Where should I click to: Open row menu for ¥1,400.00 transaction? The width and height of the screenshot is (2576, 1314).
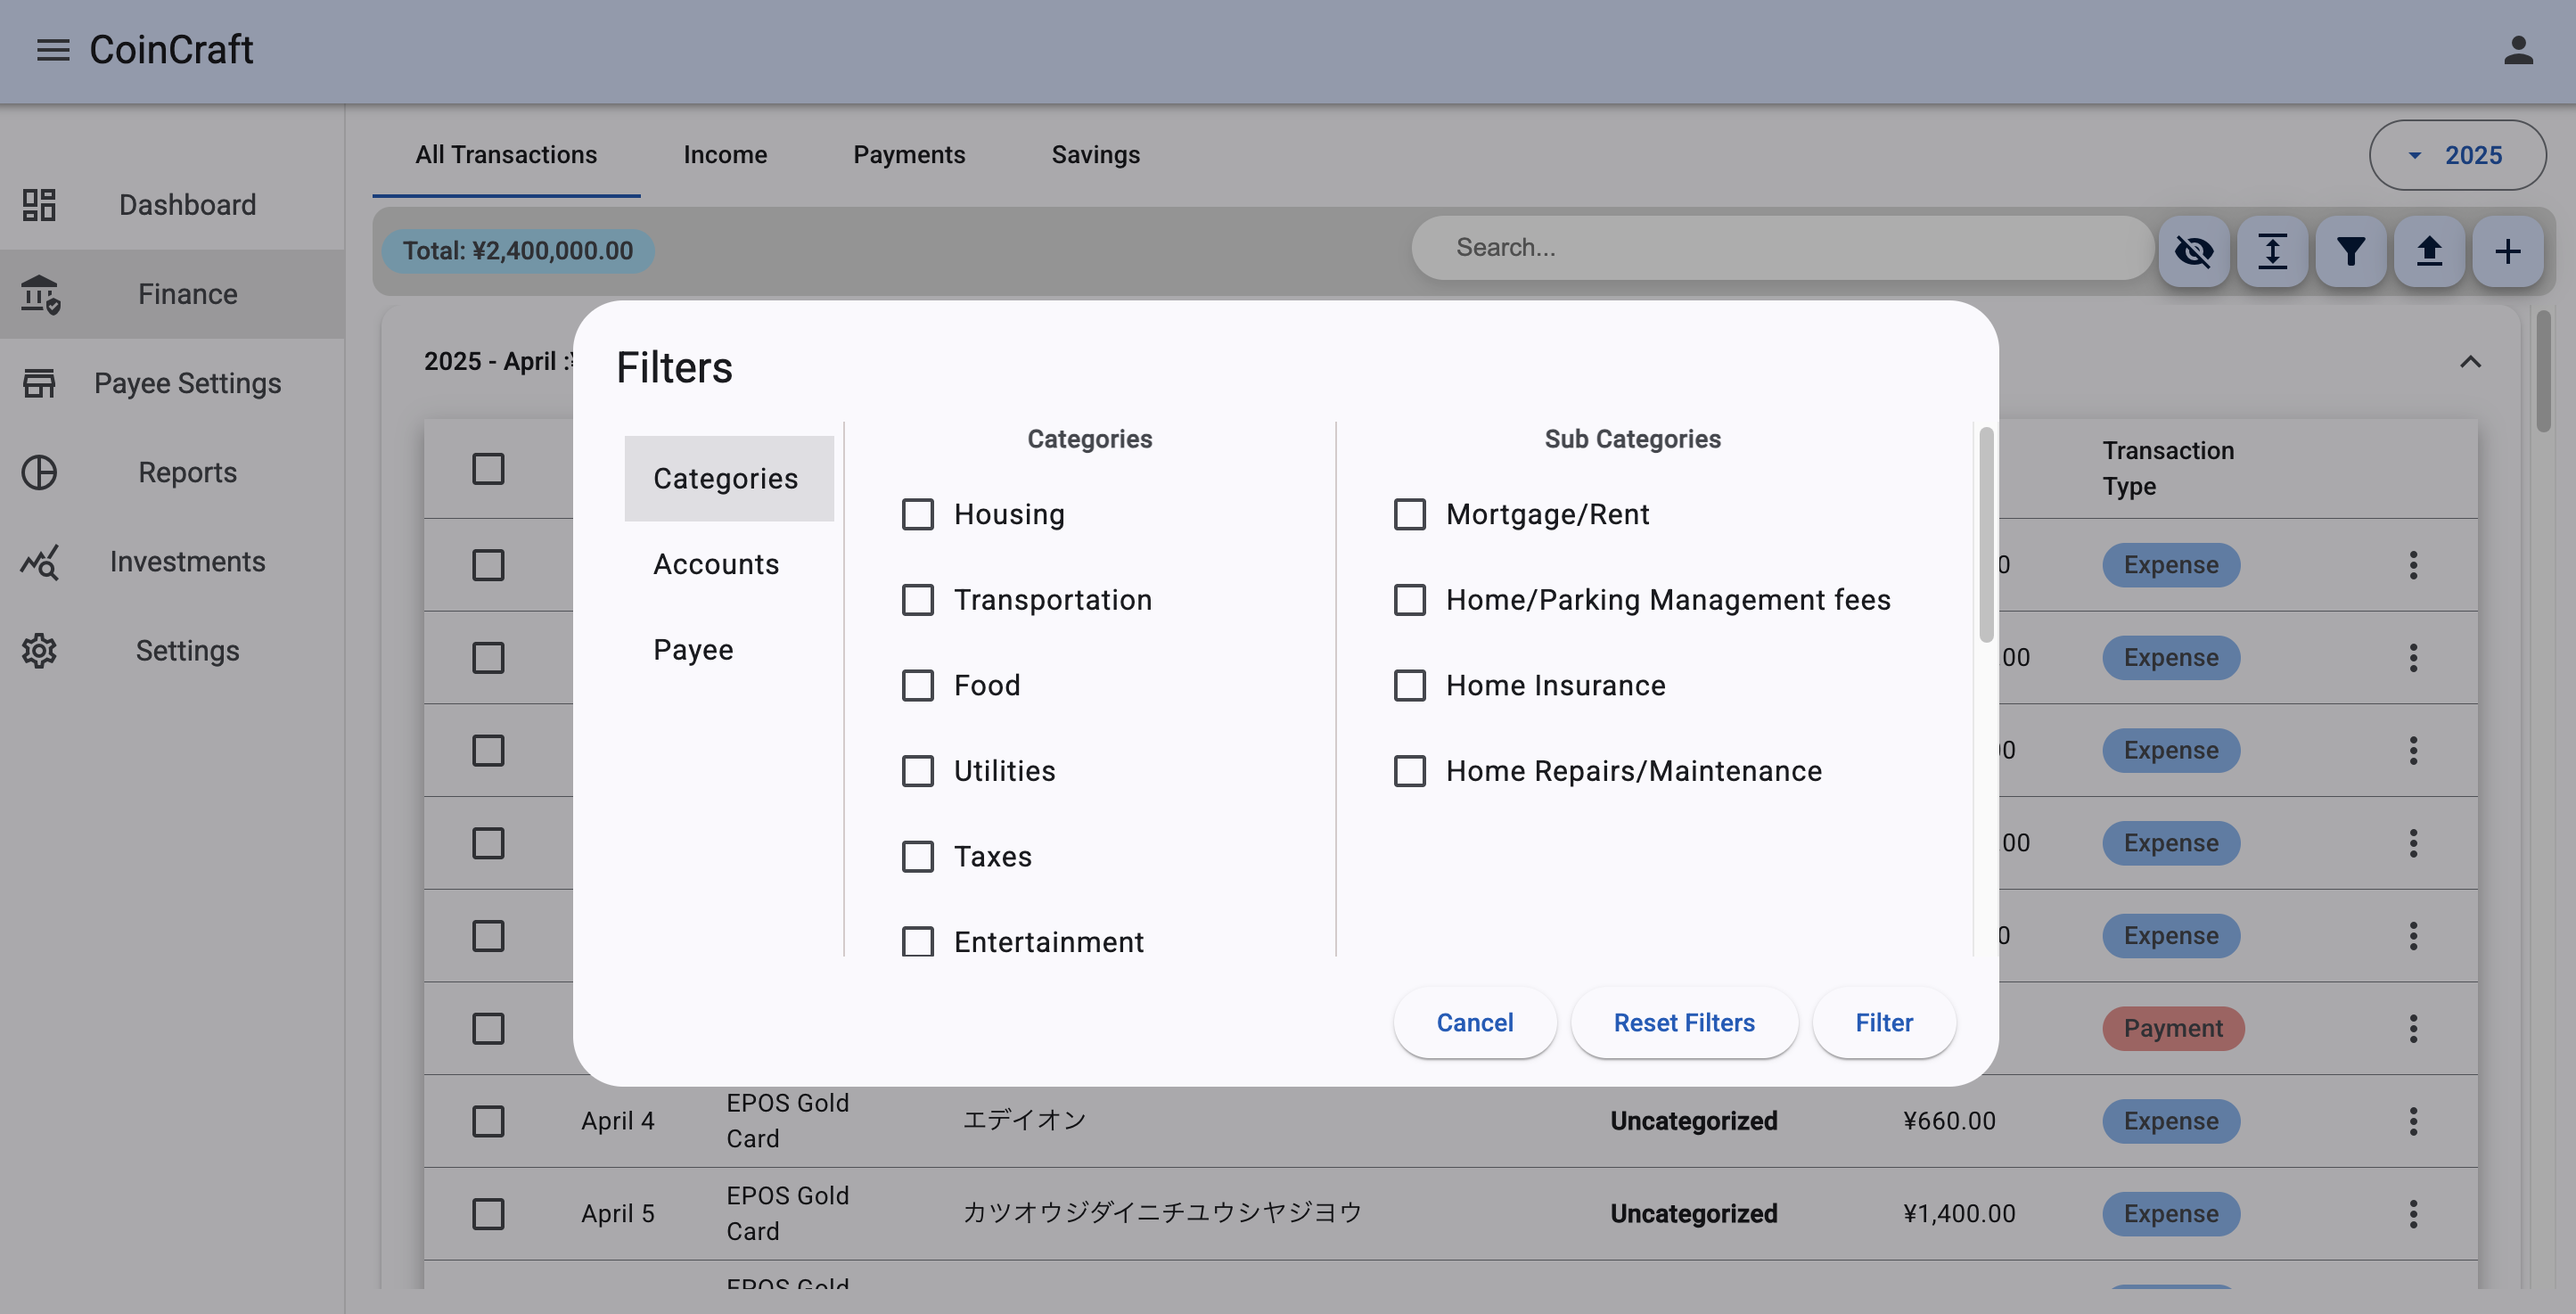2413,1214
